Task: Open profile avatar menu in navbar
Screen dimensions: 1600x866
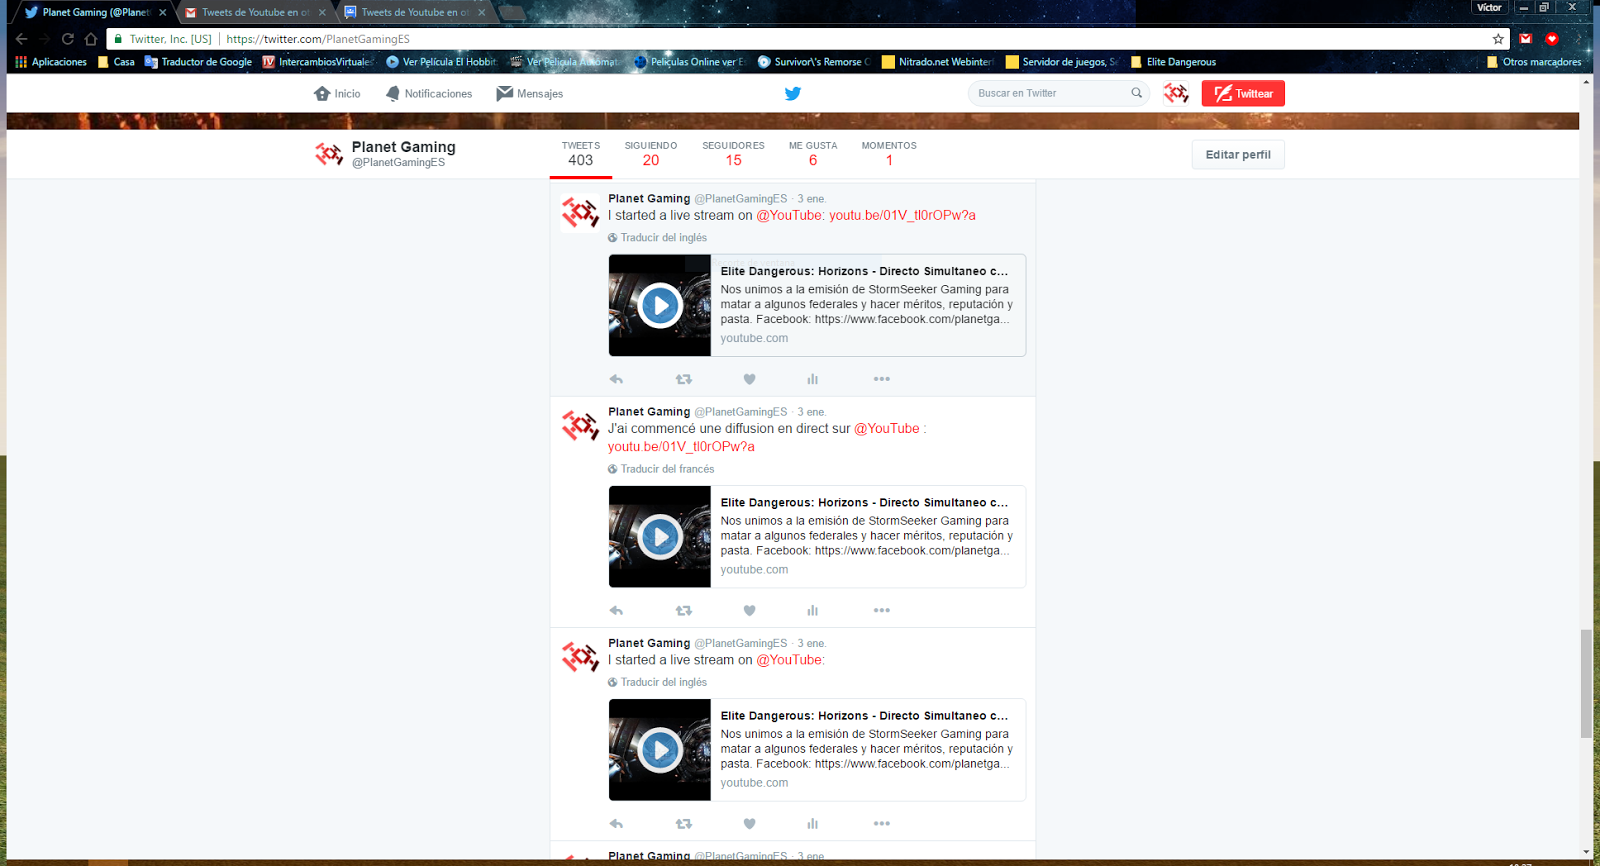Action: click(x=1176, y=93)
